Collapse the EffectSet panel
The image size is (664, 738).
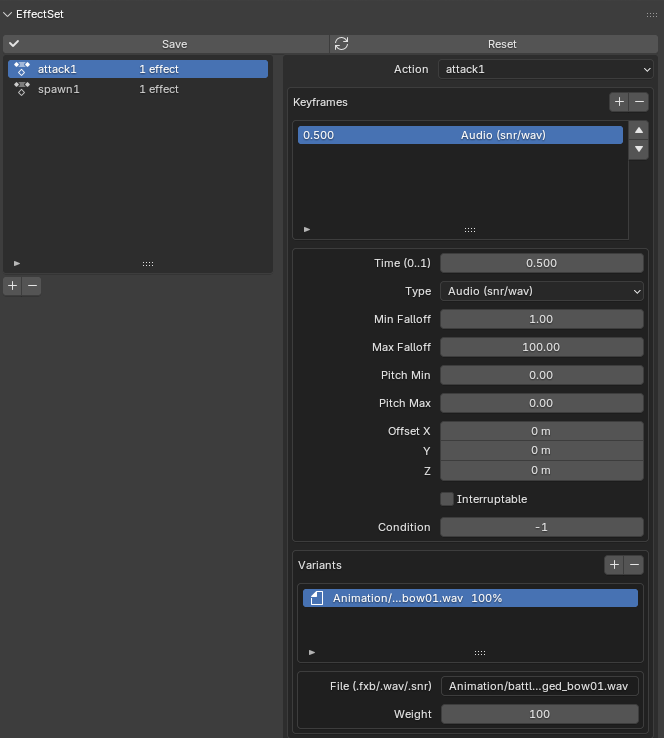(x=8, y=15)
